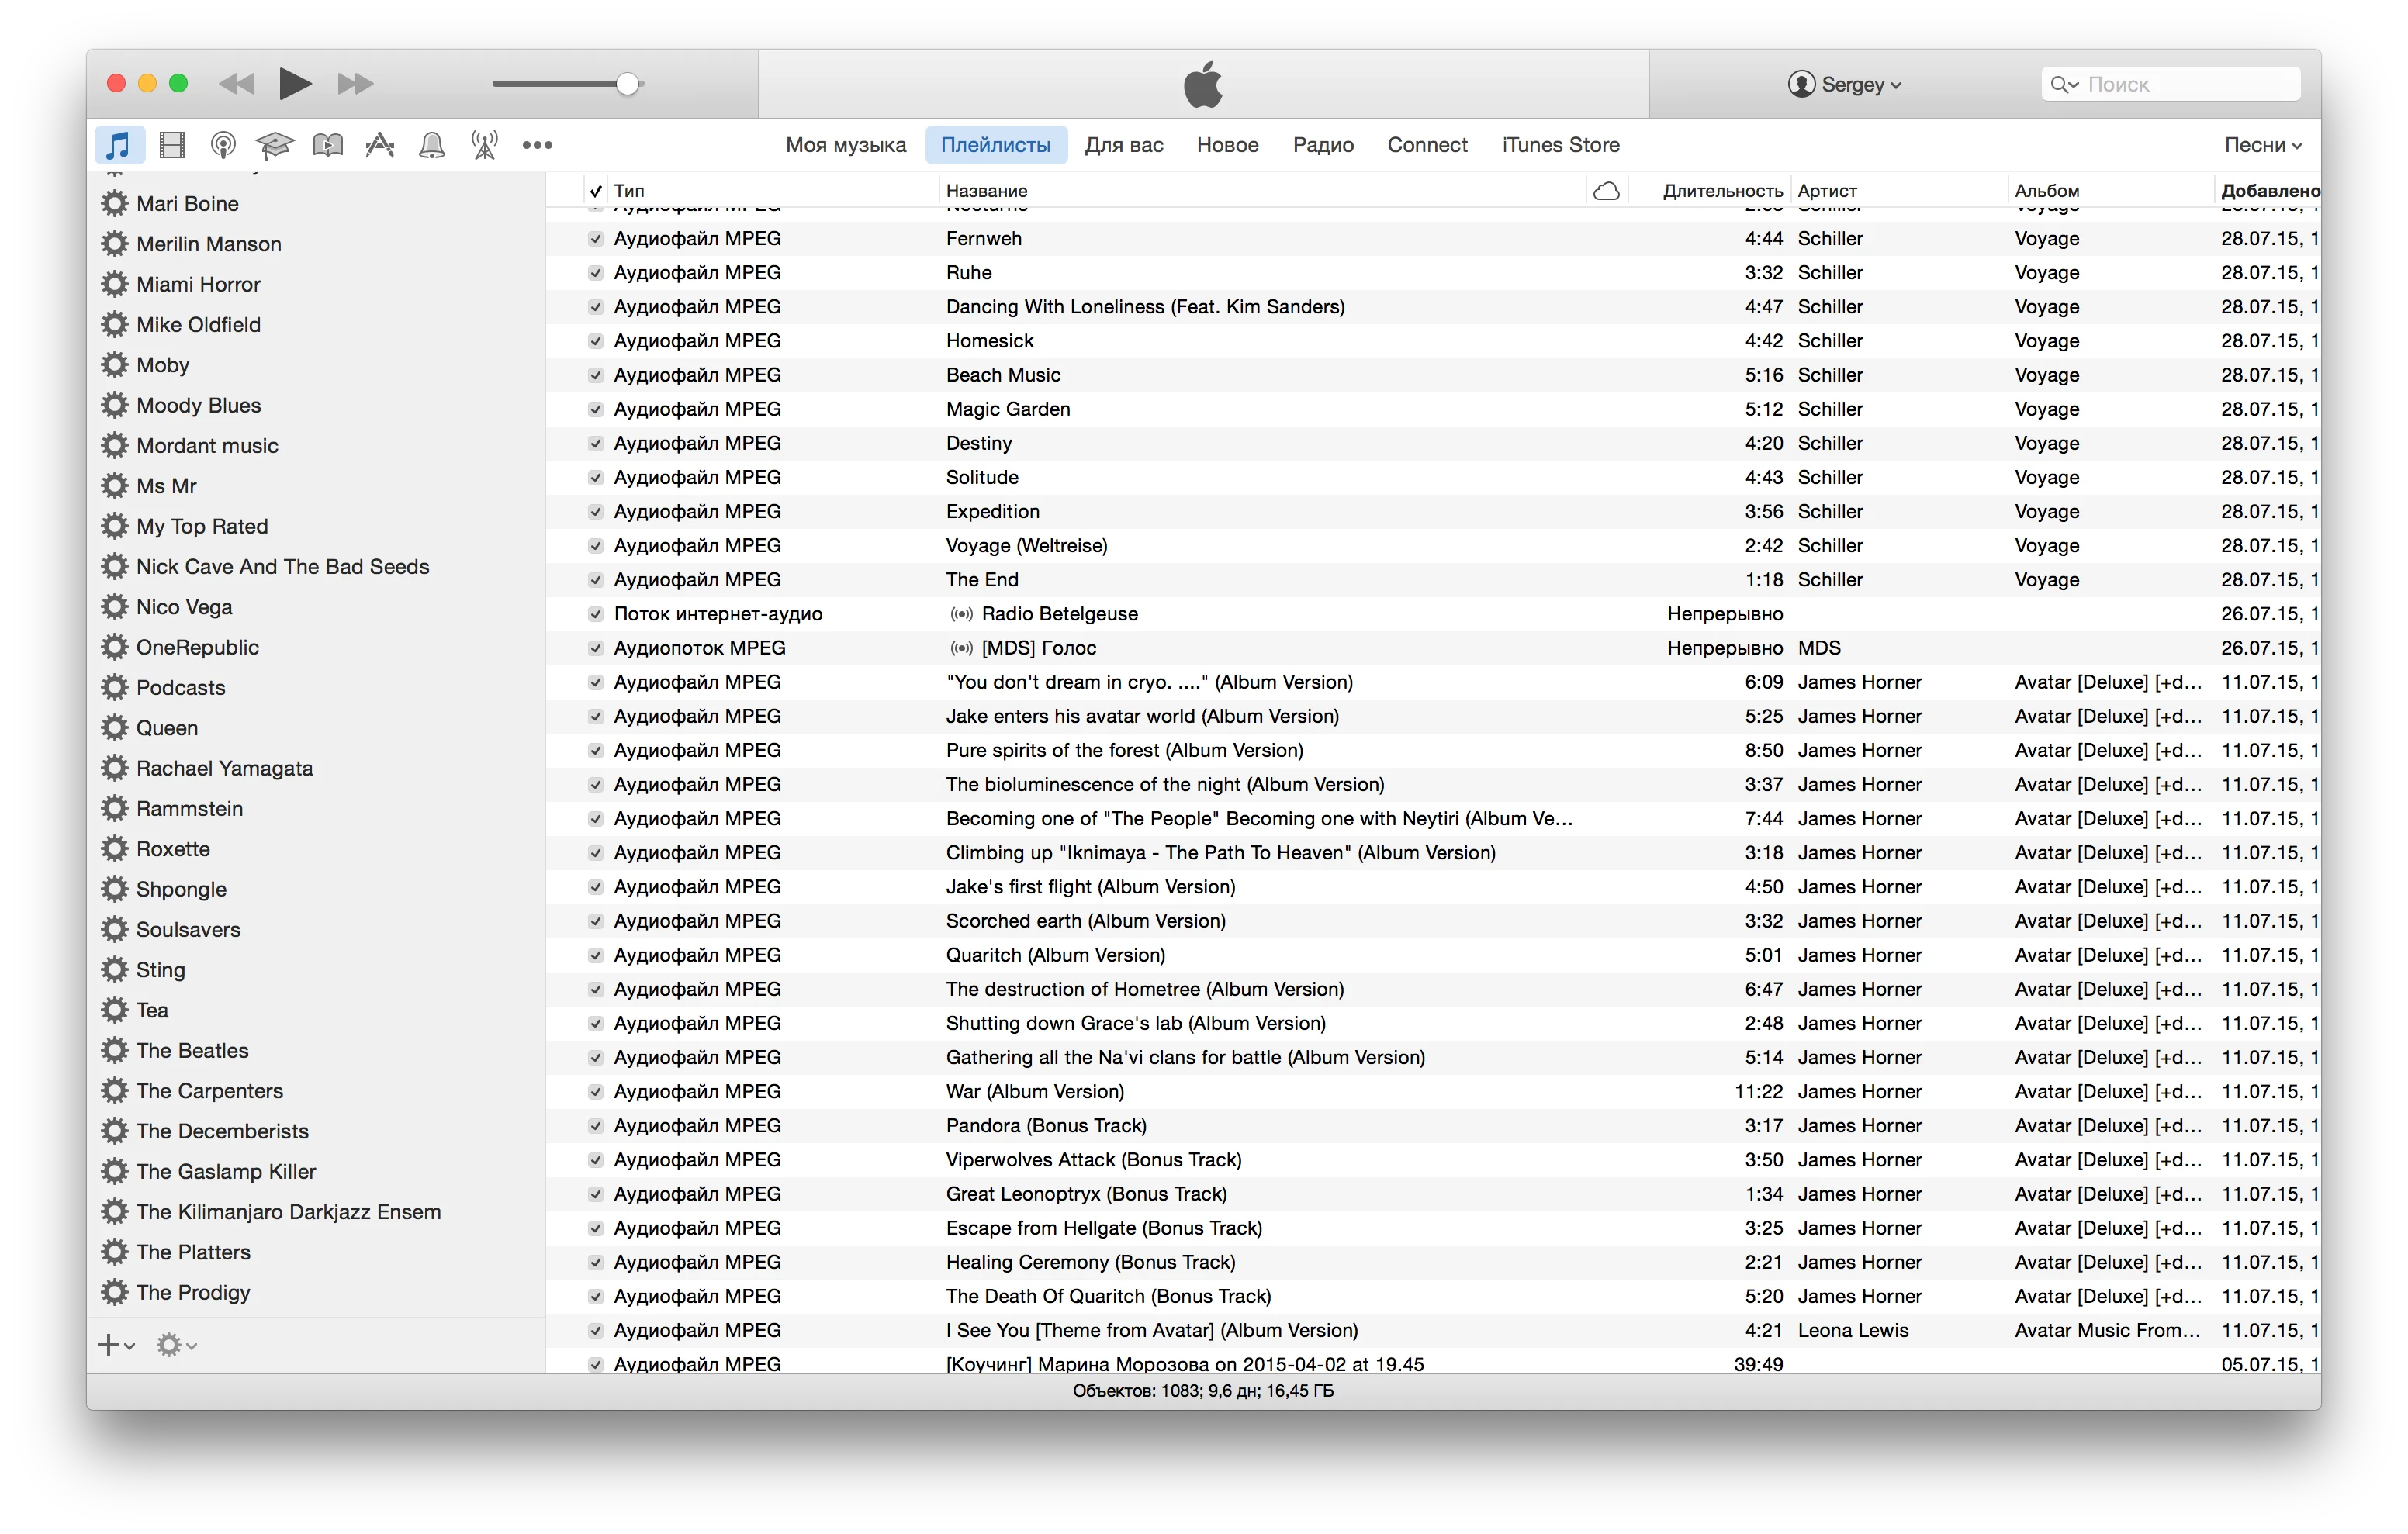Sort by the Длительность column header
The width and height of the screenshot is (2408, 1534).
pyautogui.click(x=1721, y=191)
